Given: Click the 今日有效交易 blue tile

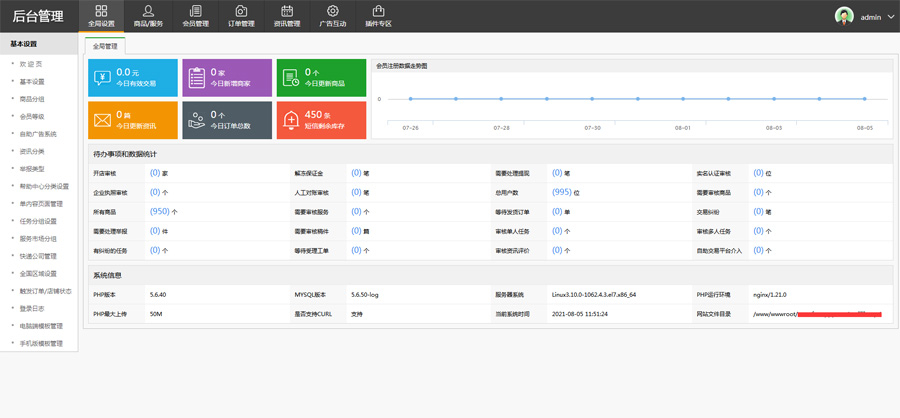Looking at the screenshot, I should point(133,78).
